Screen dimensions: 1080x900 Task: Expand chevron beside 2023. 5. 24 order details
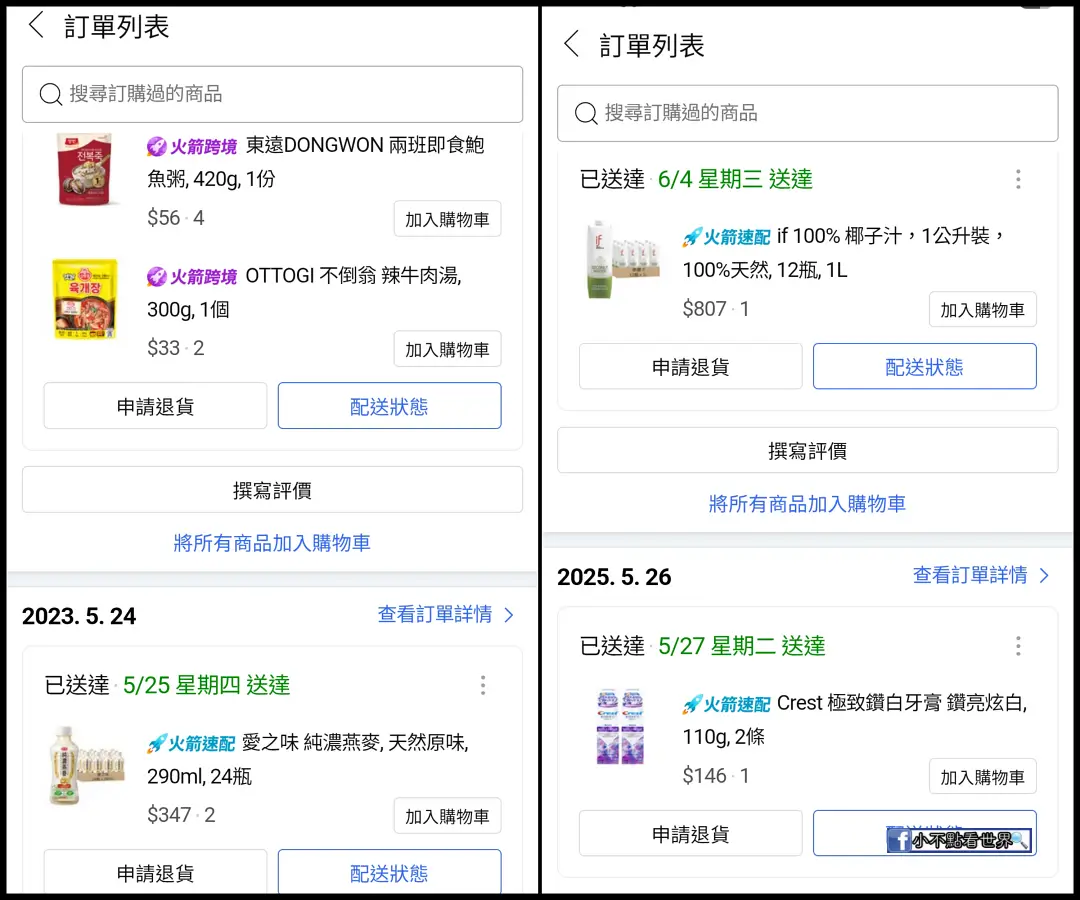click(509, 615)
